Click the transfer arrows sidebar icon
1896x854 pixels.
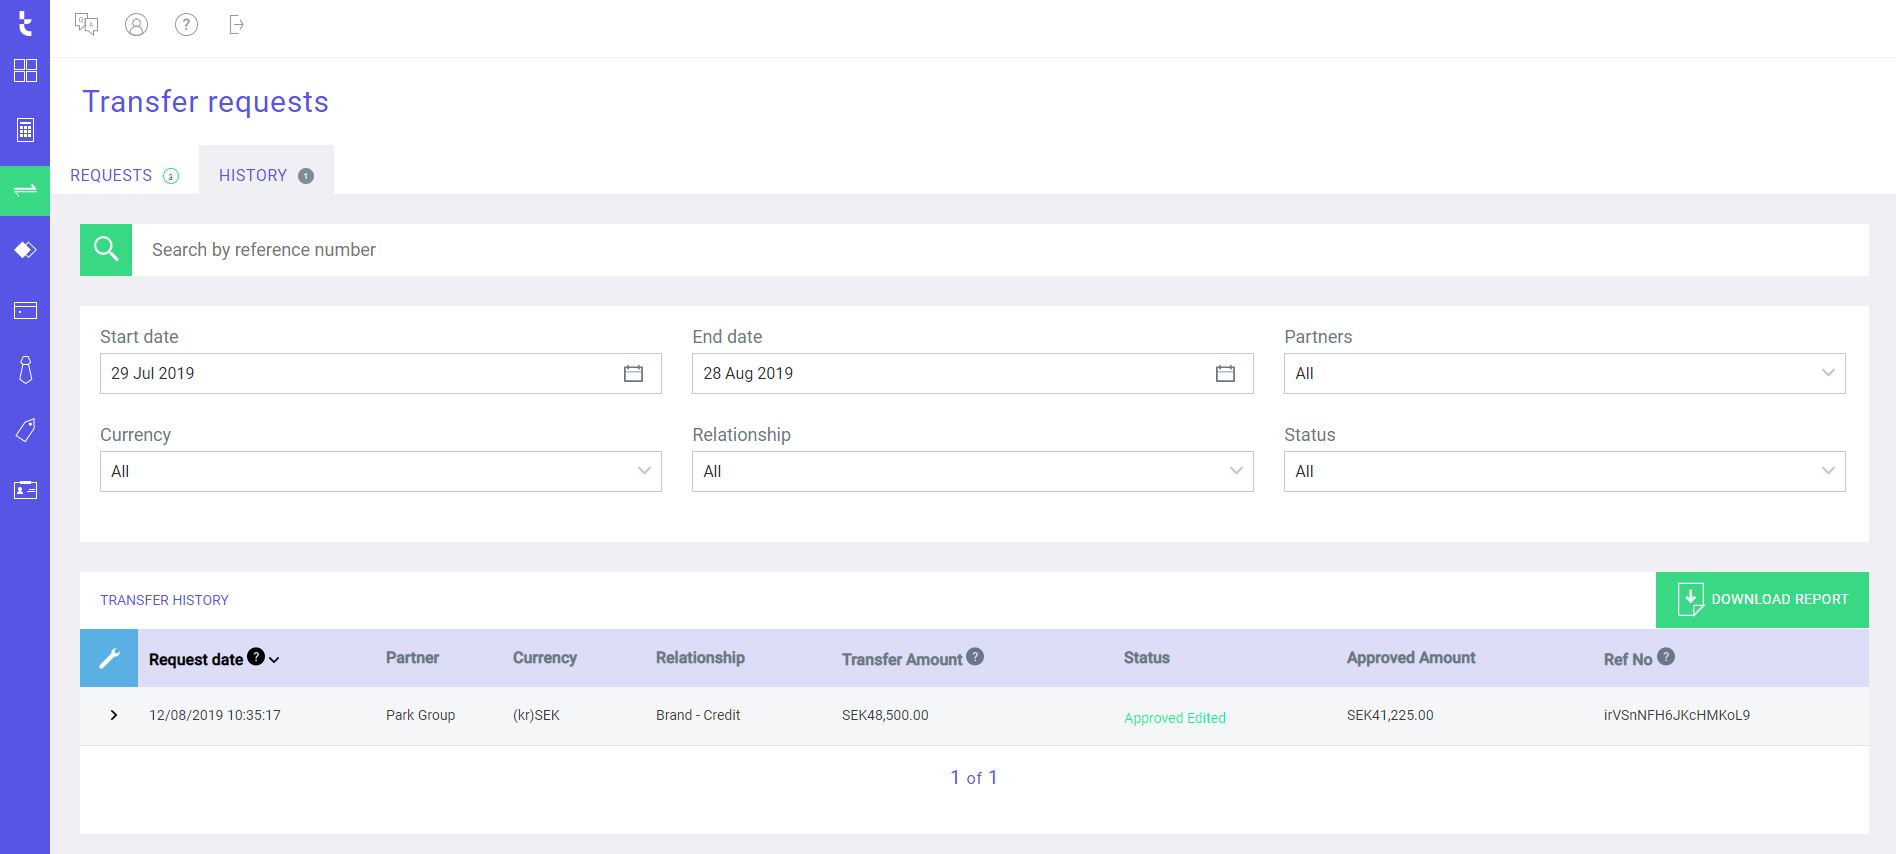pyautogui.click(x=25, y=190)
